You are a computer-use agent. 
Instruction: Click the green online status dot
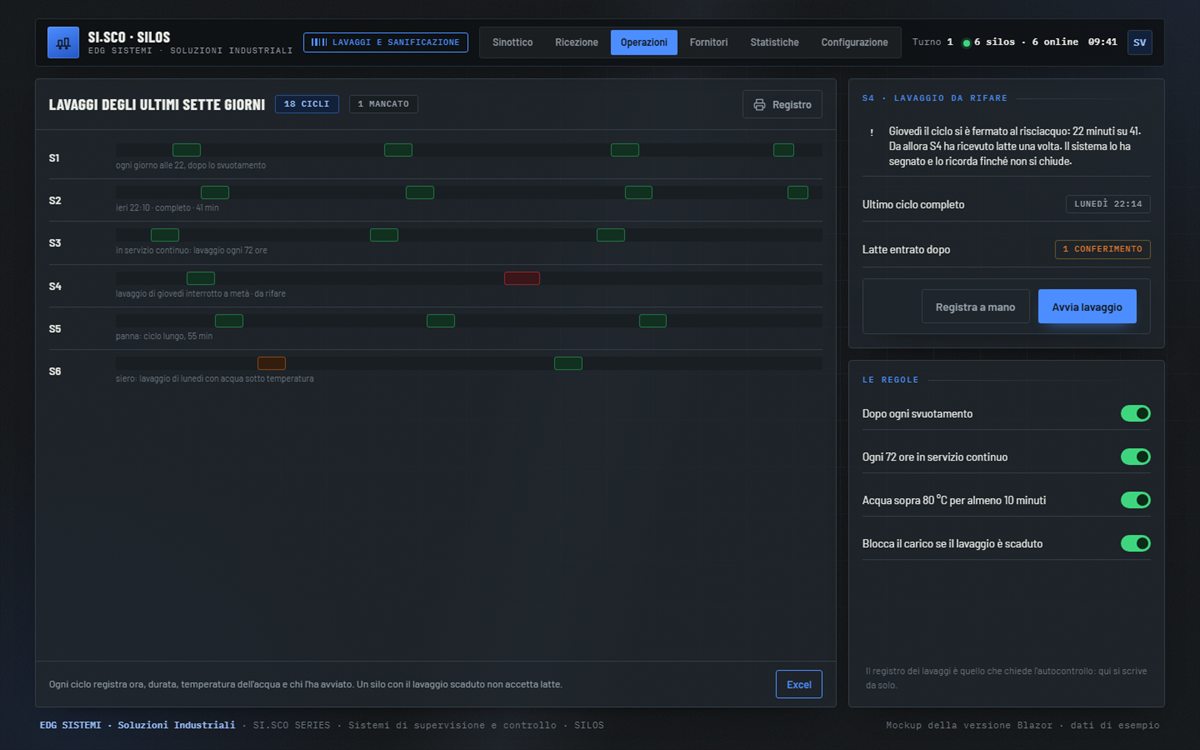(966, 43)
